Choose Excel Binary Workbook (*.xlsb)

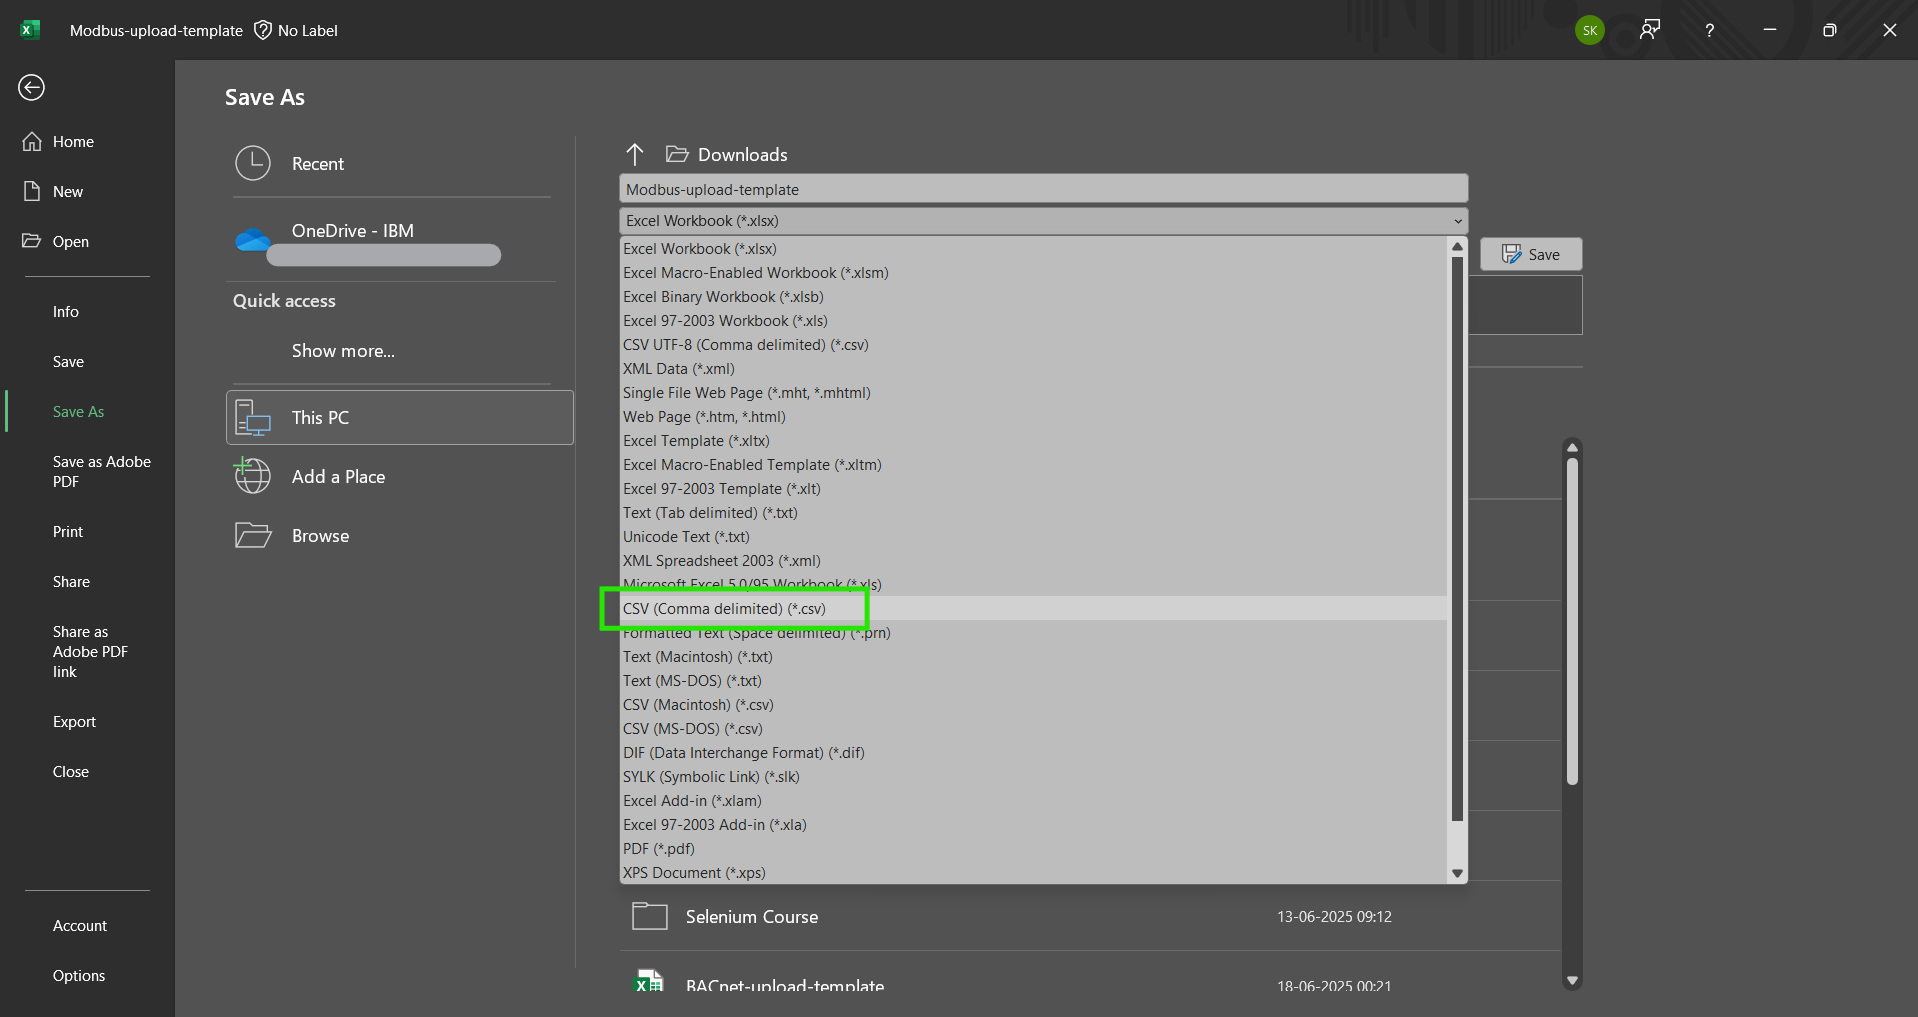click(x=1033, y=297)
